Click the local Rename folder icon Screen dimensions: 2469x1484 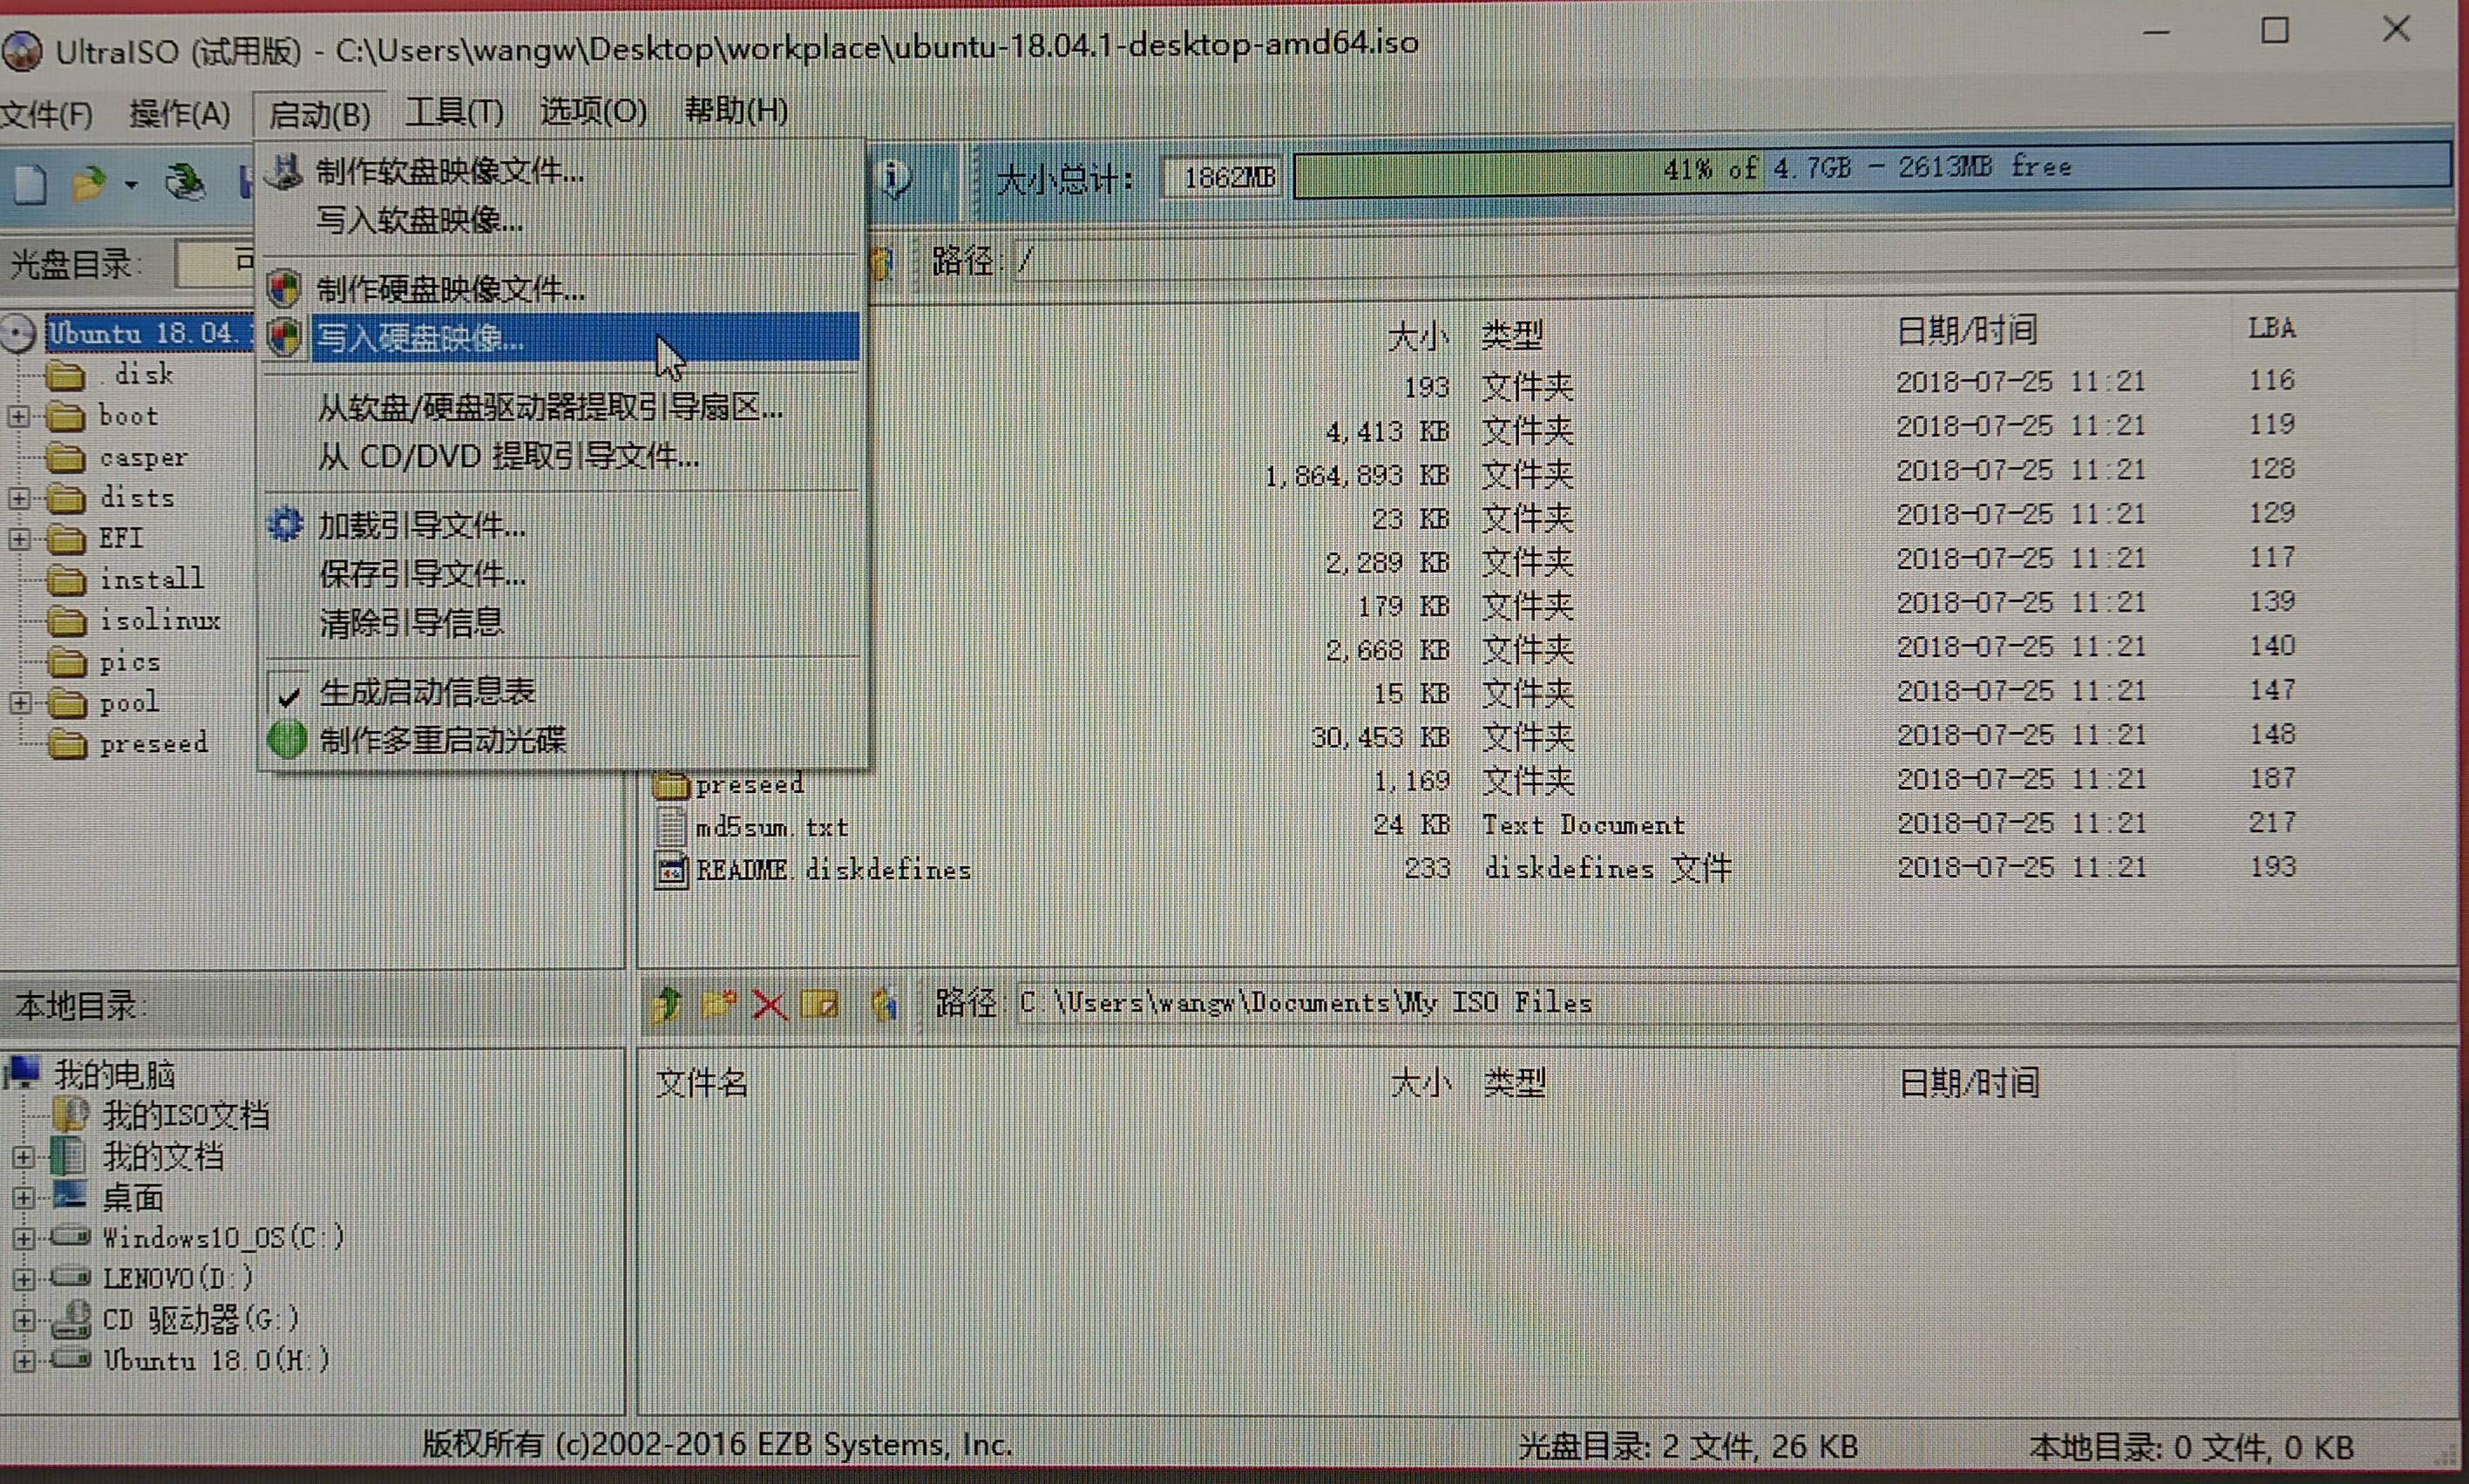click(820, 1004)
